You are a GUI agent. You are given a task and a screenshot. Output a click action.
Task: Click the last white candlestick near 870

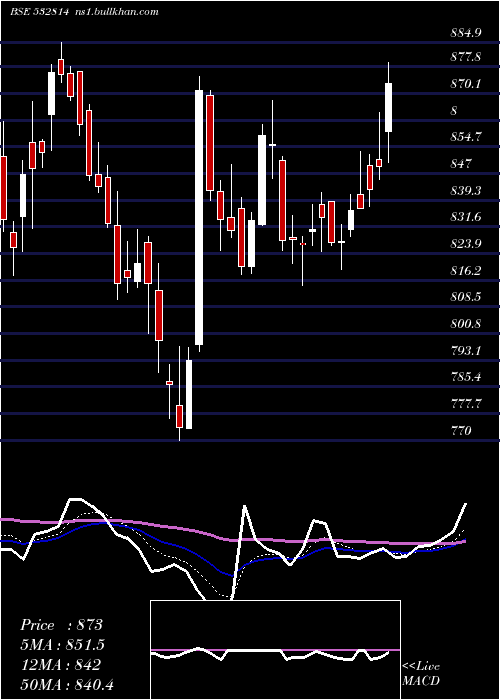(388, 107)
